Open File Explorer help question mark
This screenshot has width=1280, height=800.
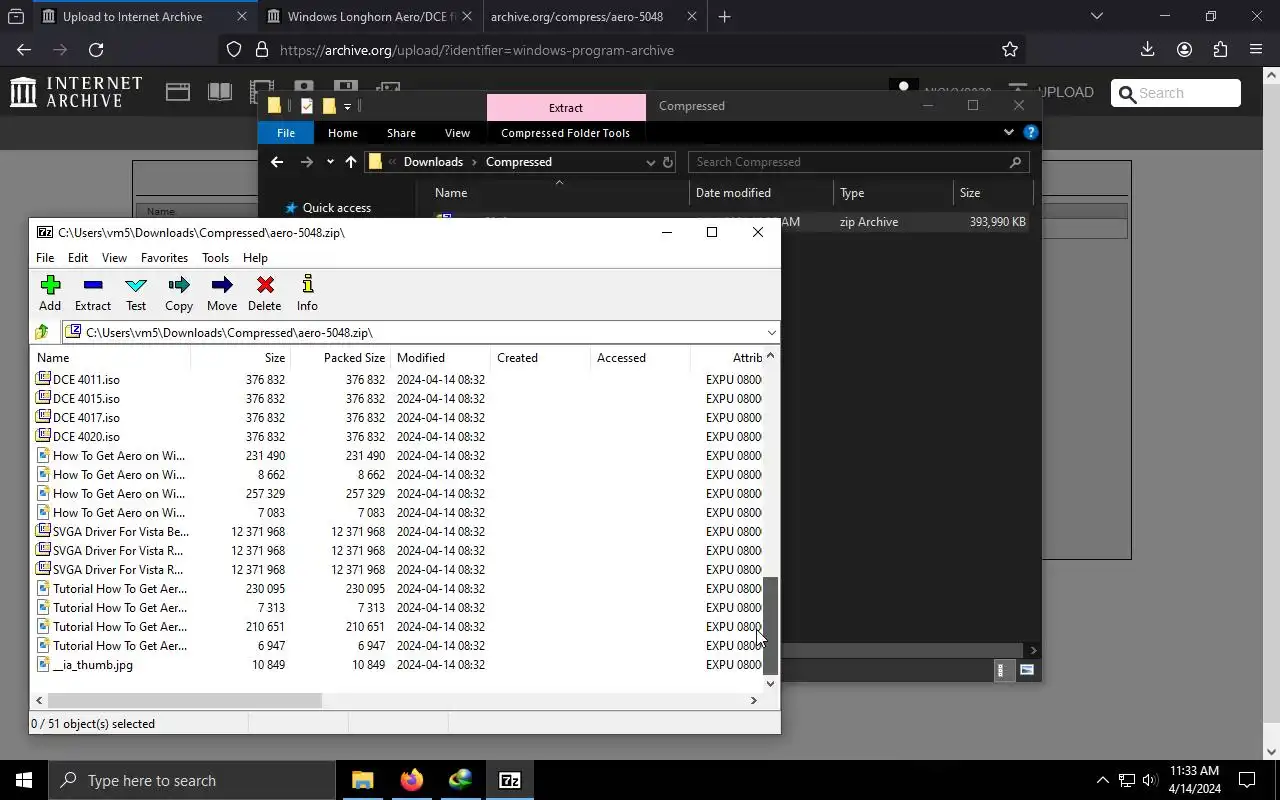(1031, 132)
